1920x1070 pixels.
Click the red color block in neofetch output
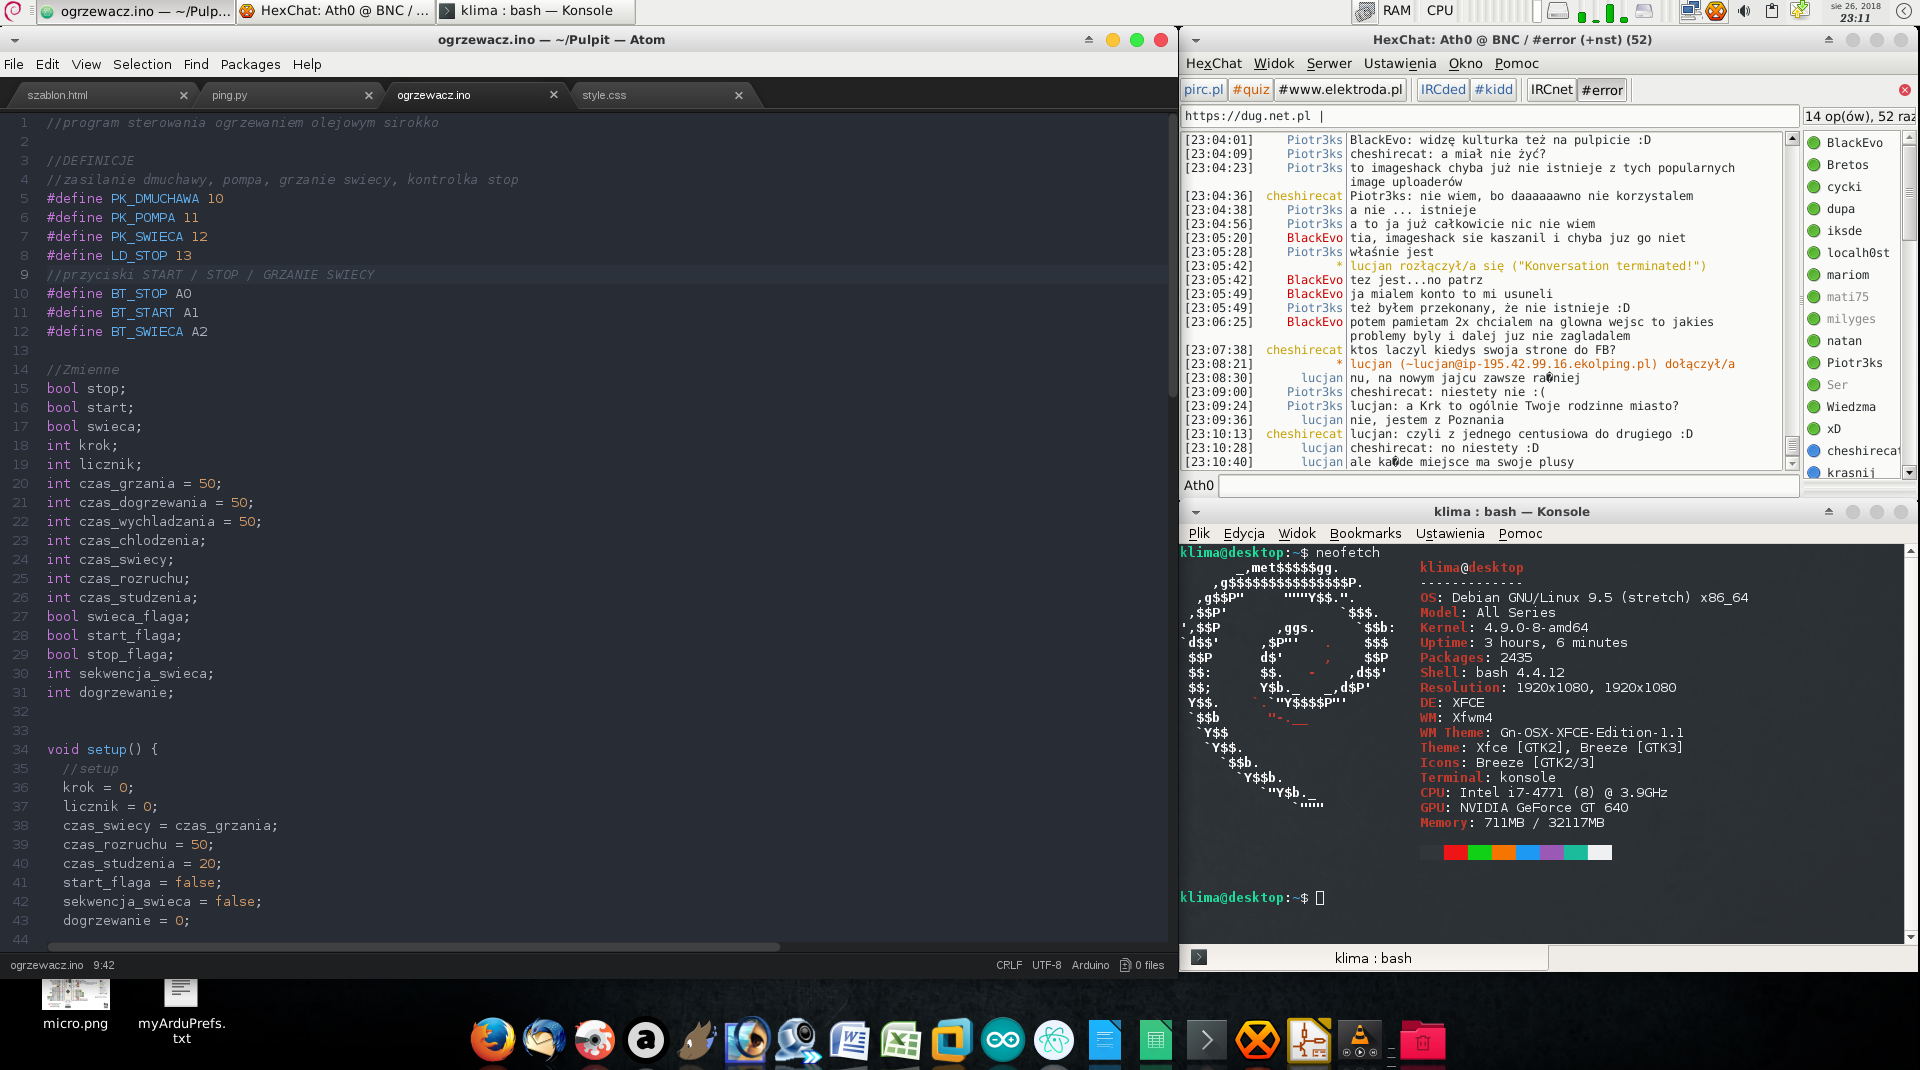point(1455,853)
